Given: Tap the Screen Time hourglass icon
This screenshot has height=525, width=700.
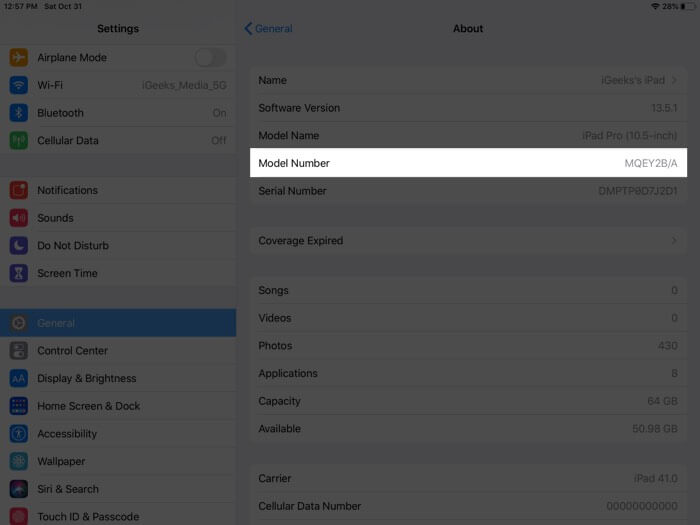Looking at the screenshot, I should 19,273.
